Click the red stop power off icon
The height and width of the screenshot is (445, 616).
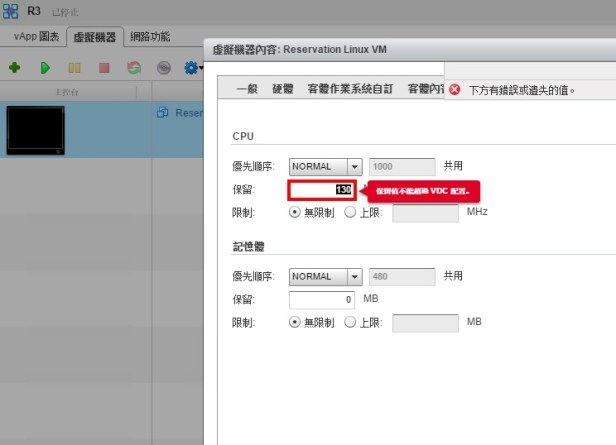[104, 68]
